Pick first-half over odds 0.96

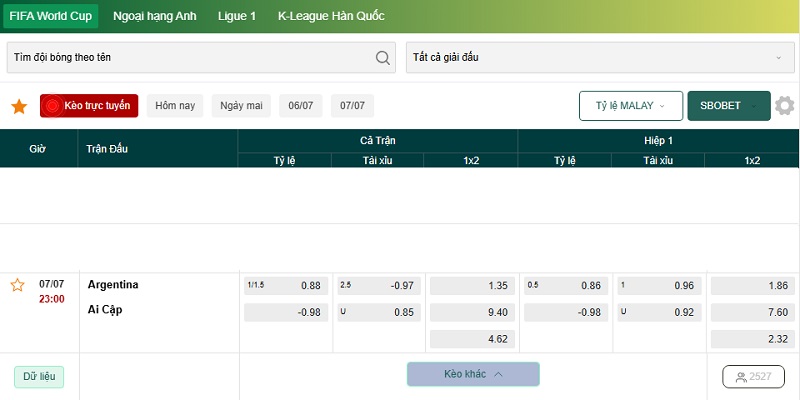click(x=659, y=286)
